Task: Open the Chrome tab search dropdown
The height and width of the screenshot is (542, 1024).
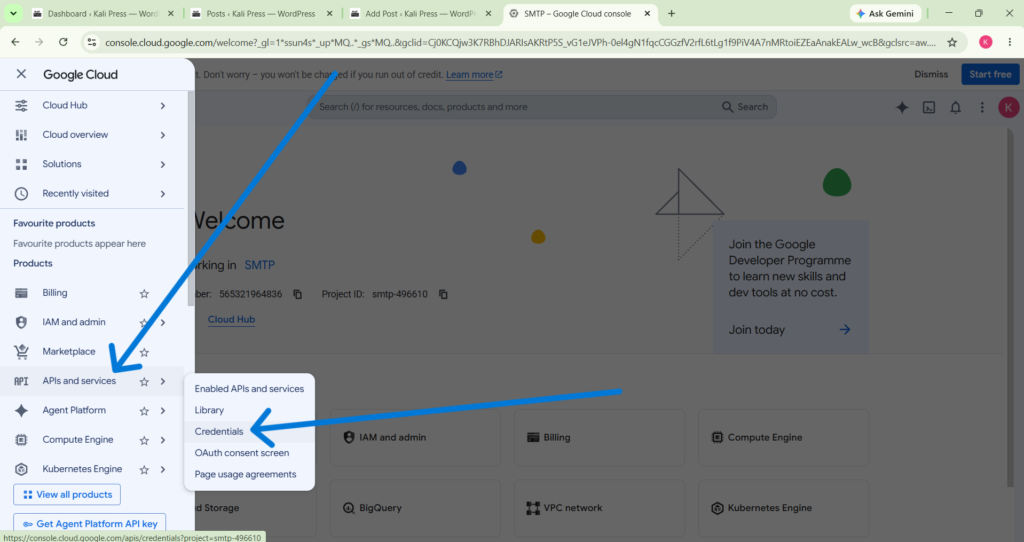Action: 13,13
